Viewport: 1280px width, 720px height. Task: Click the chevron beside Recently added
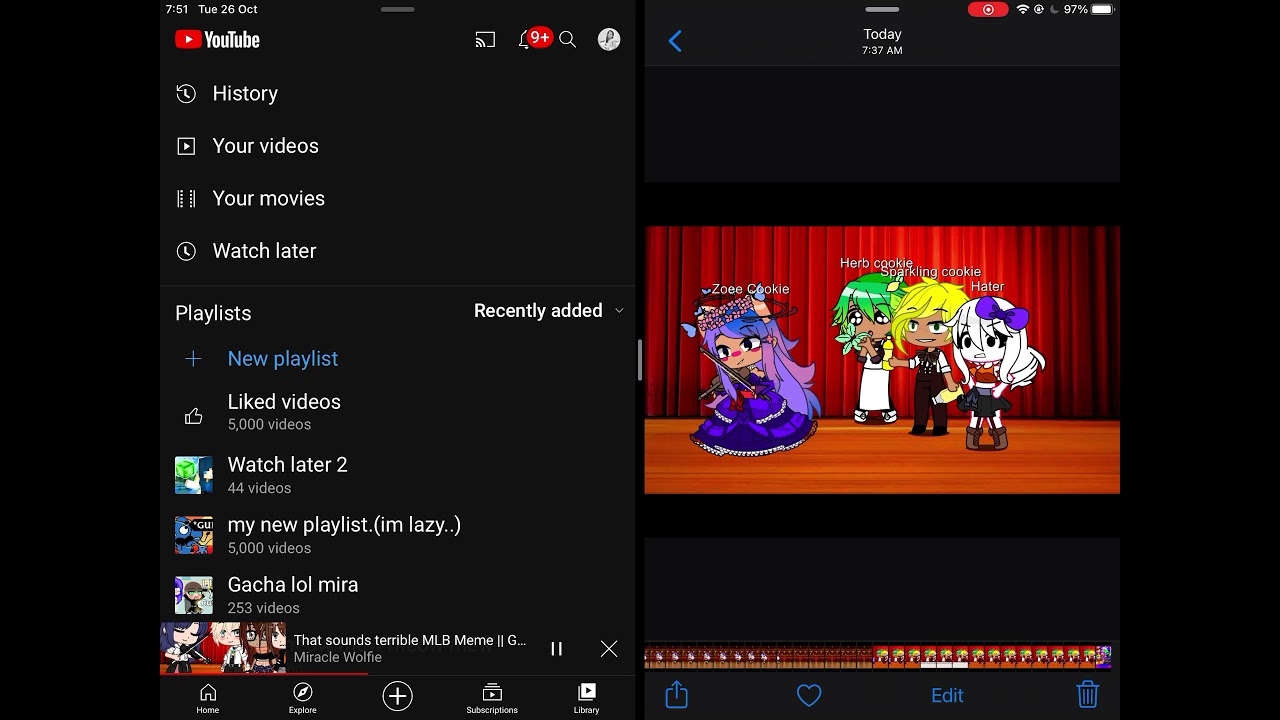pos(619,311)
